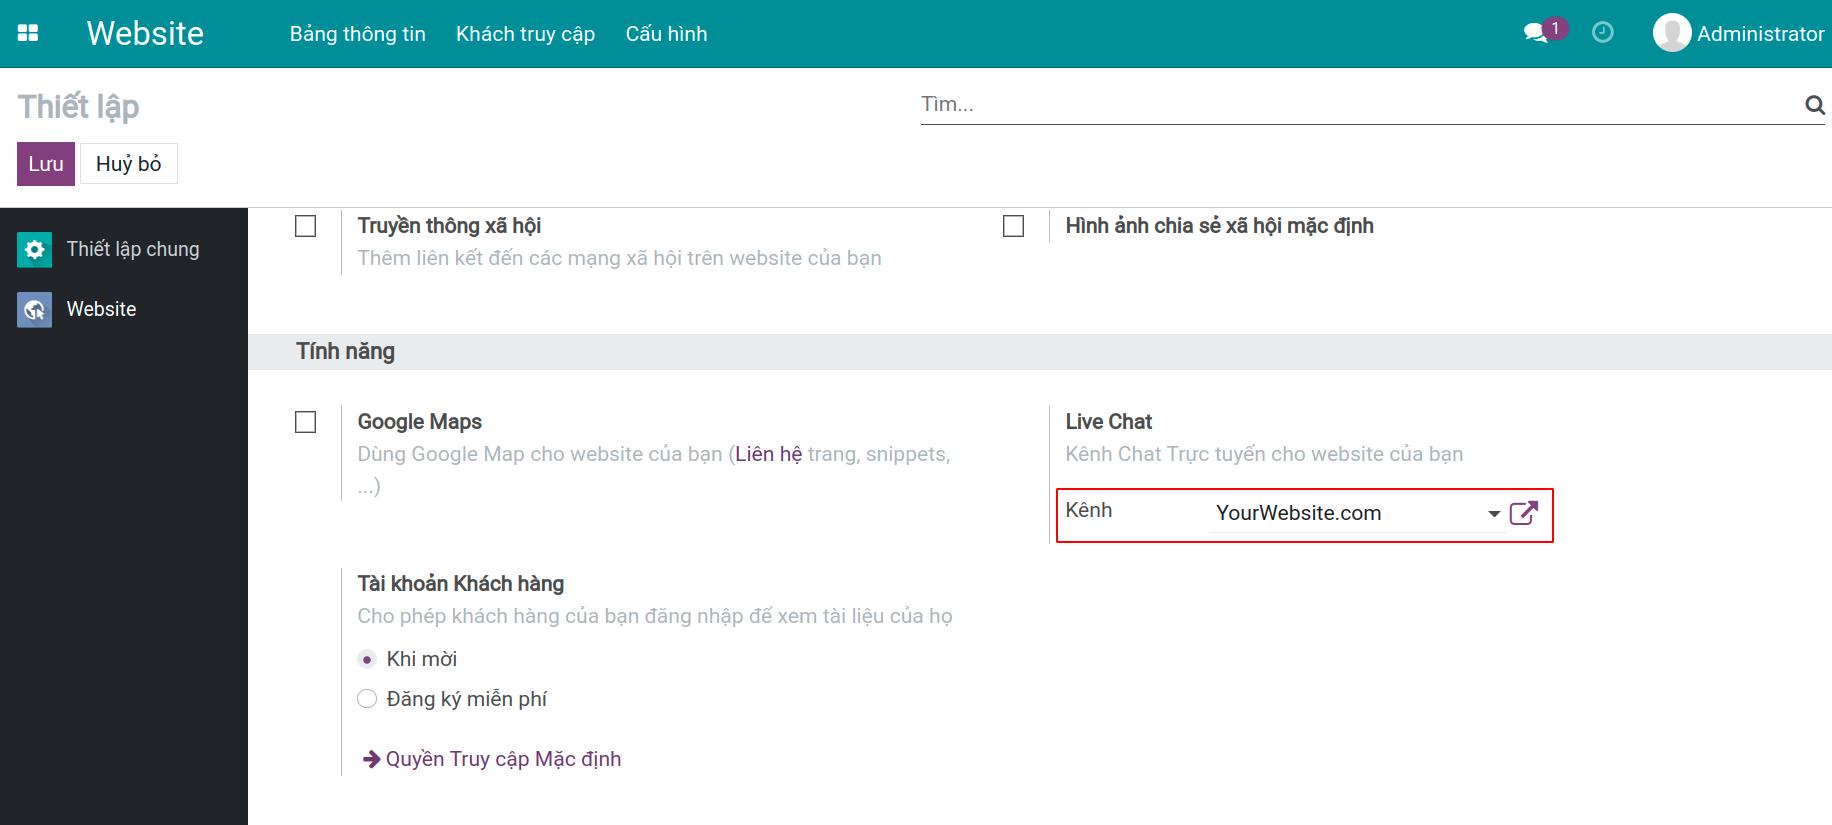Viewport: 1832px width, 825px height.
Task: Click the arrow icon before Quyền Truy cập
Action: click(x=371, y=759)
